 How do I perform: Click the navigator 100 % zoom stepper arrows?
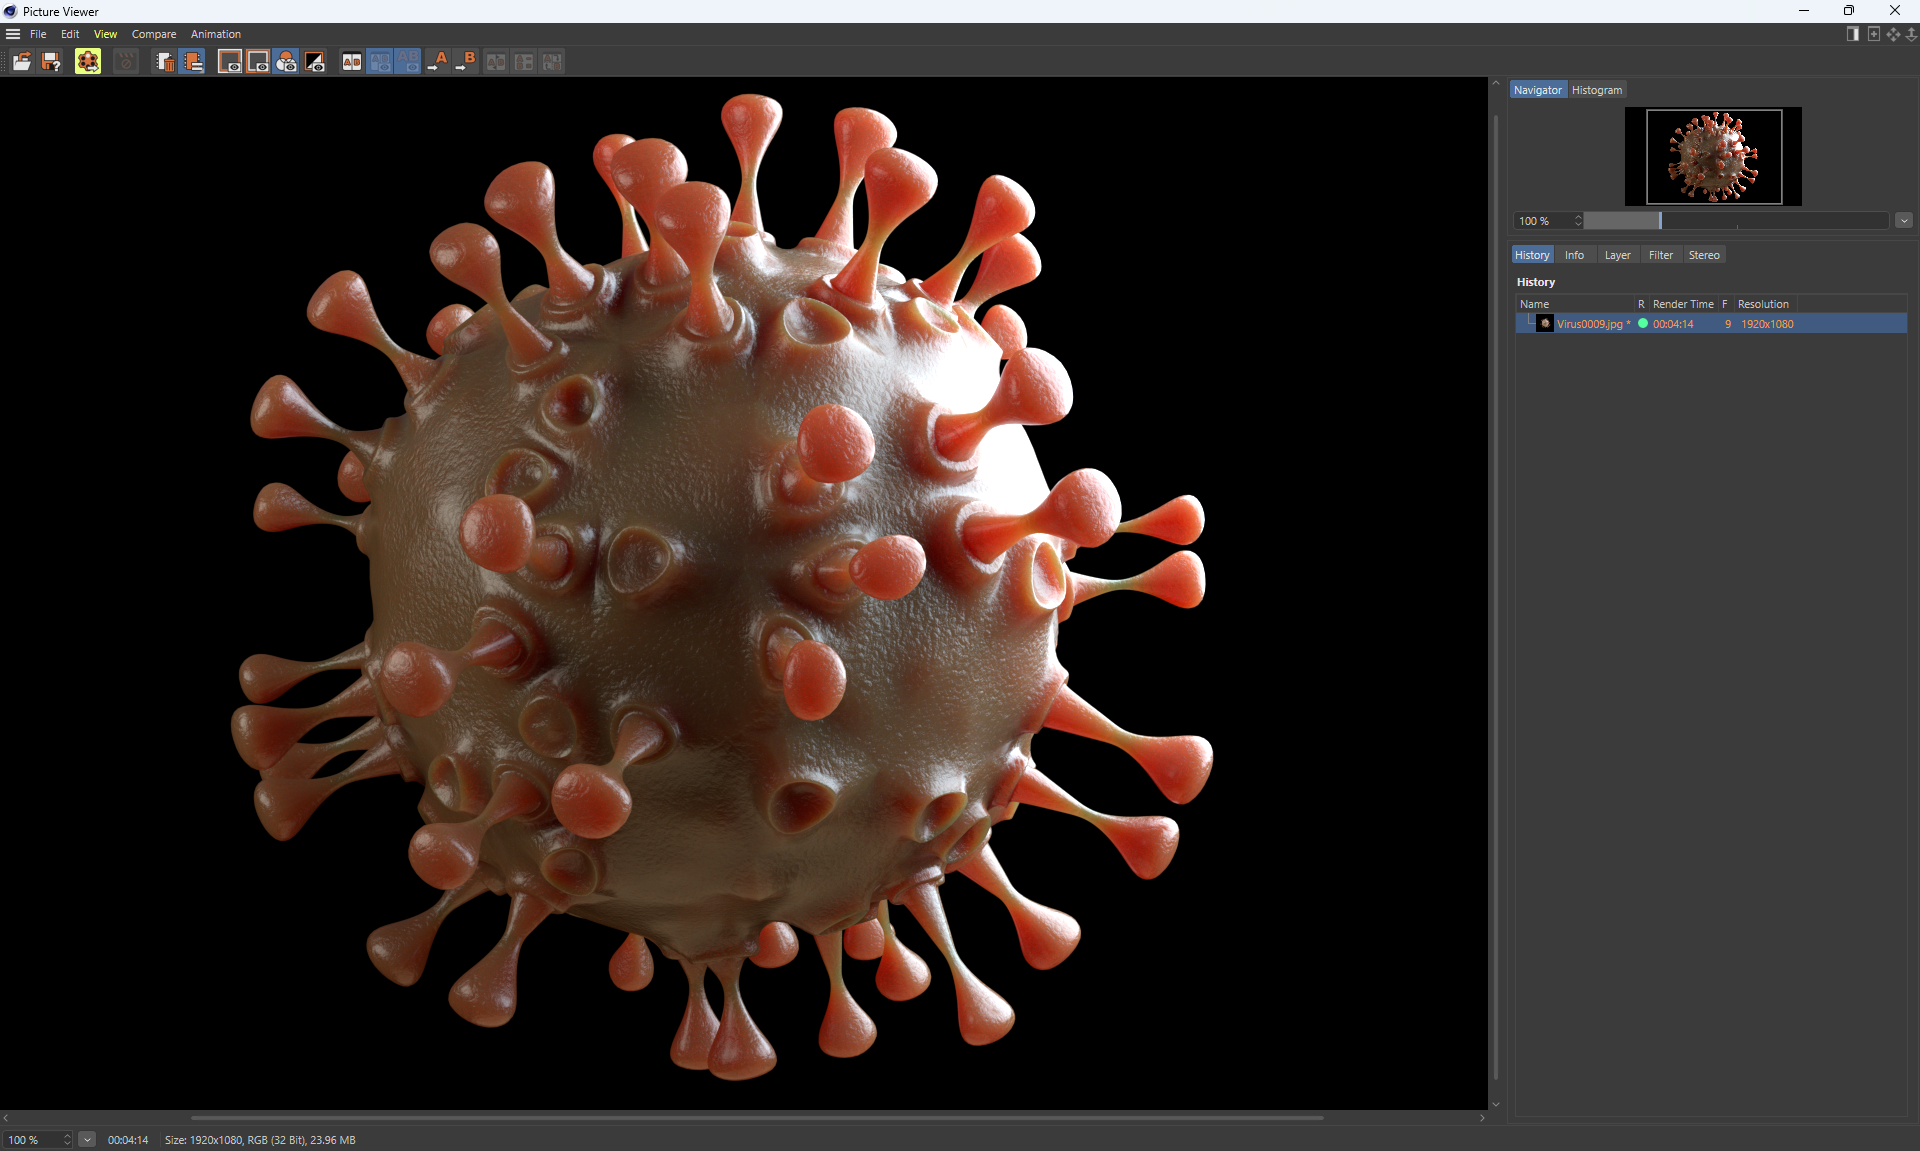tap(1578, 221)
